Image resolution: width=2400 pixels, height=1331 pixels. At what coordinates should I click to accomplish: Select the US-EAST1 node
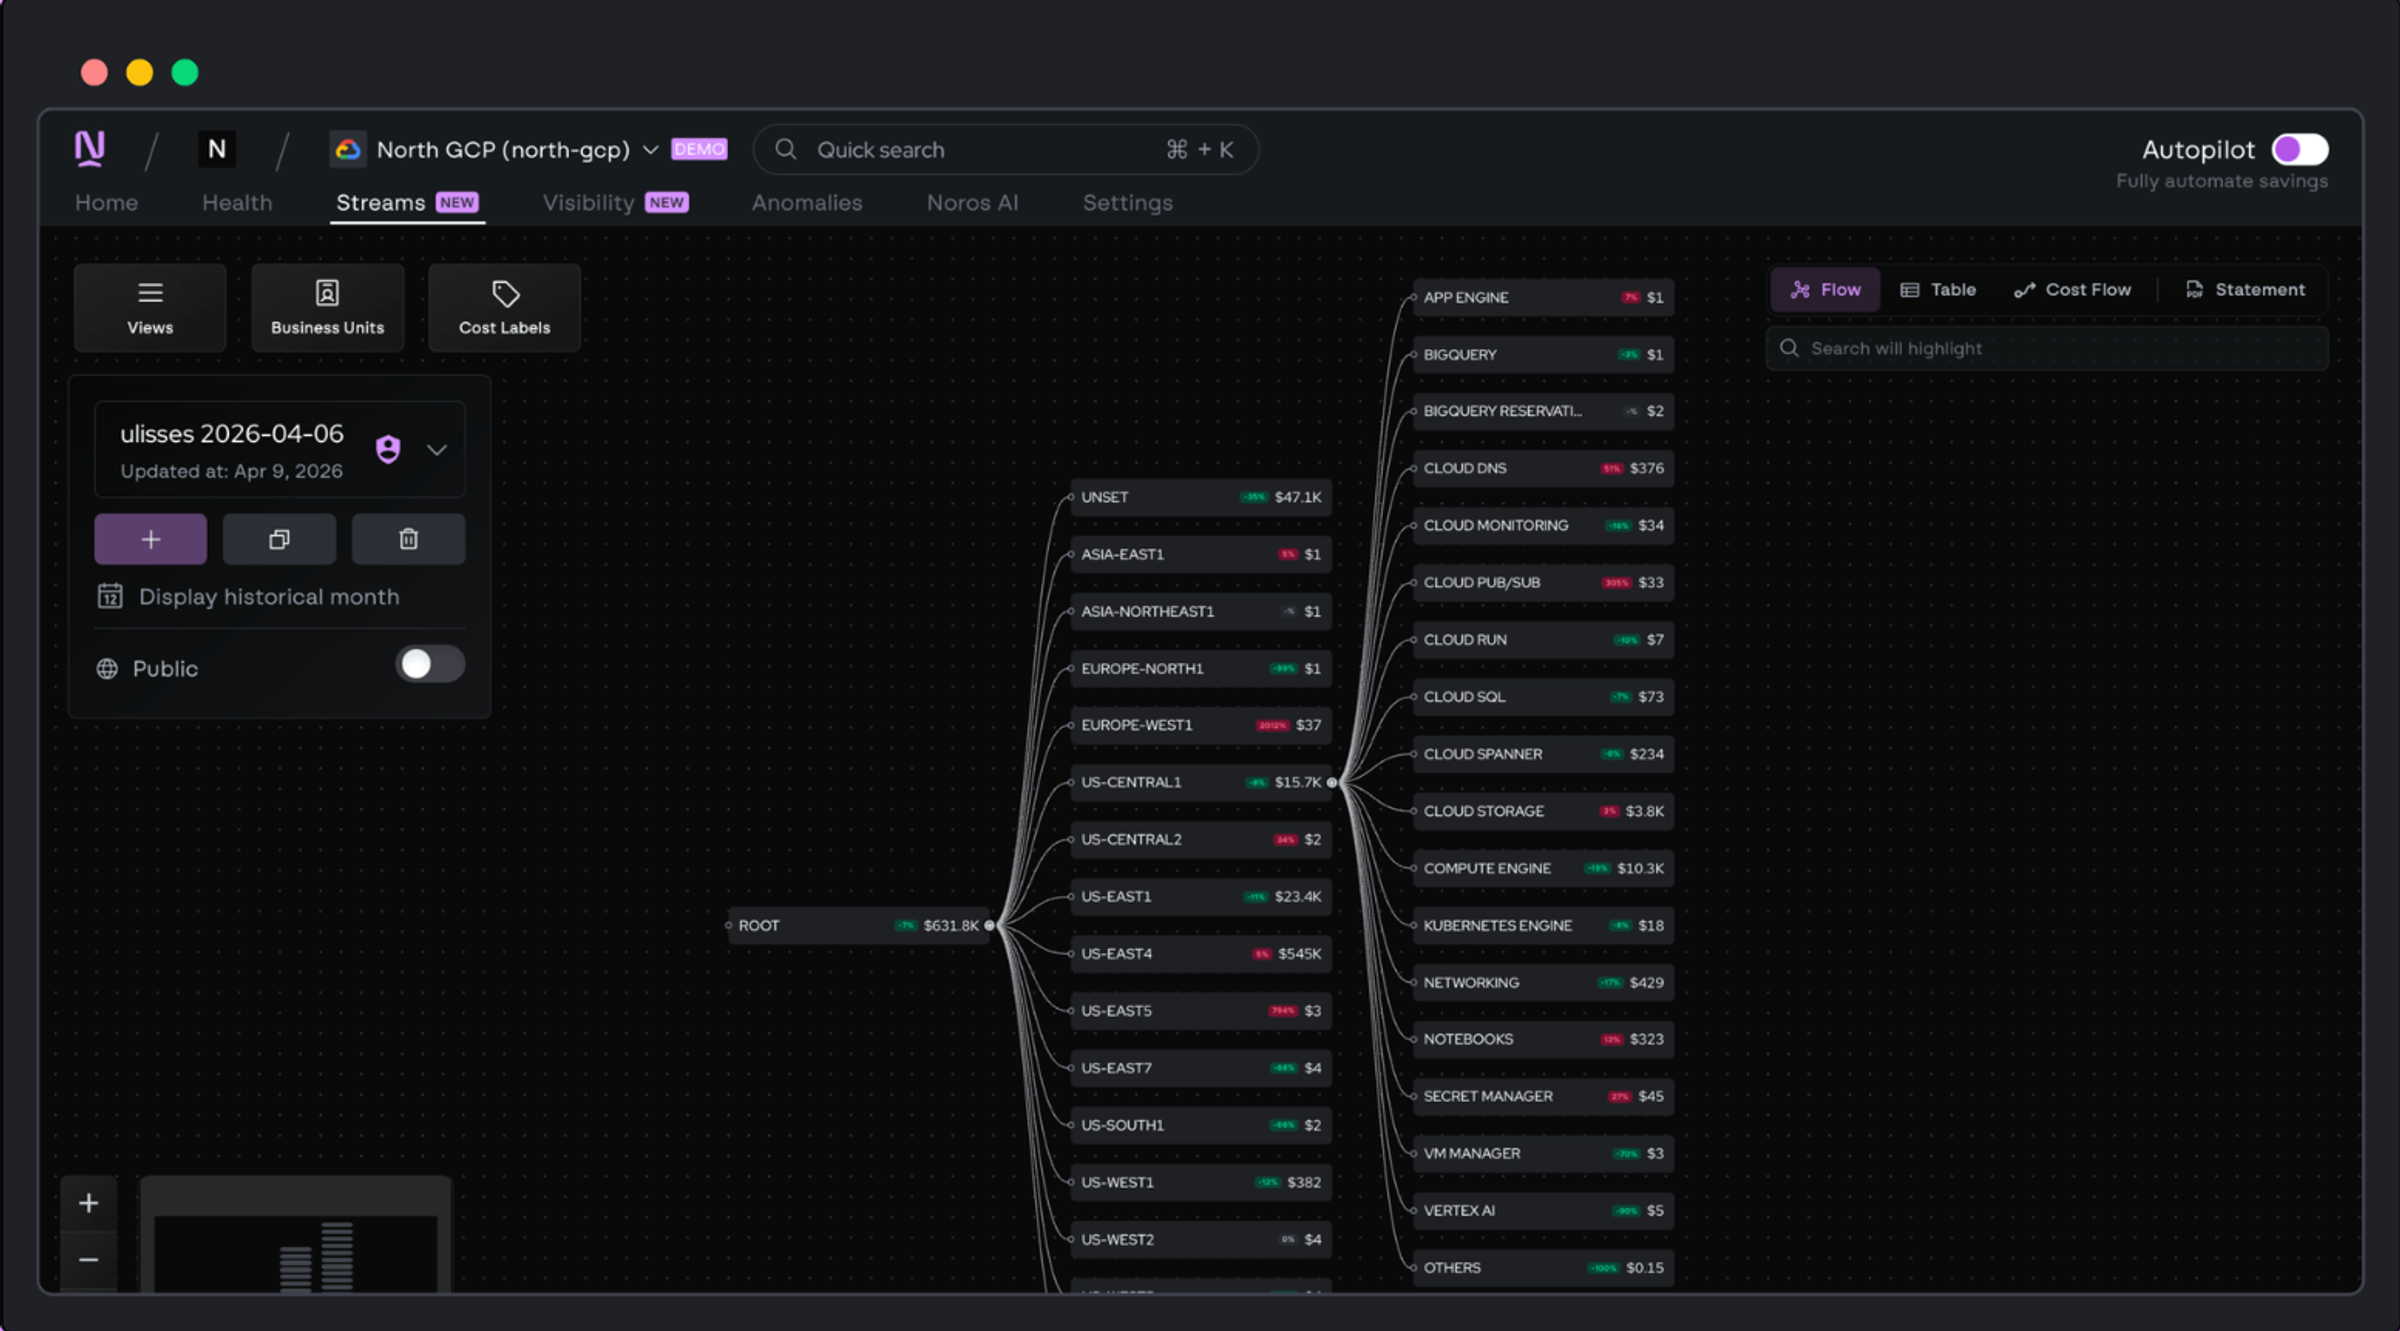click(1201, 896)
